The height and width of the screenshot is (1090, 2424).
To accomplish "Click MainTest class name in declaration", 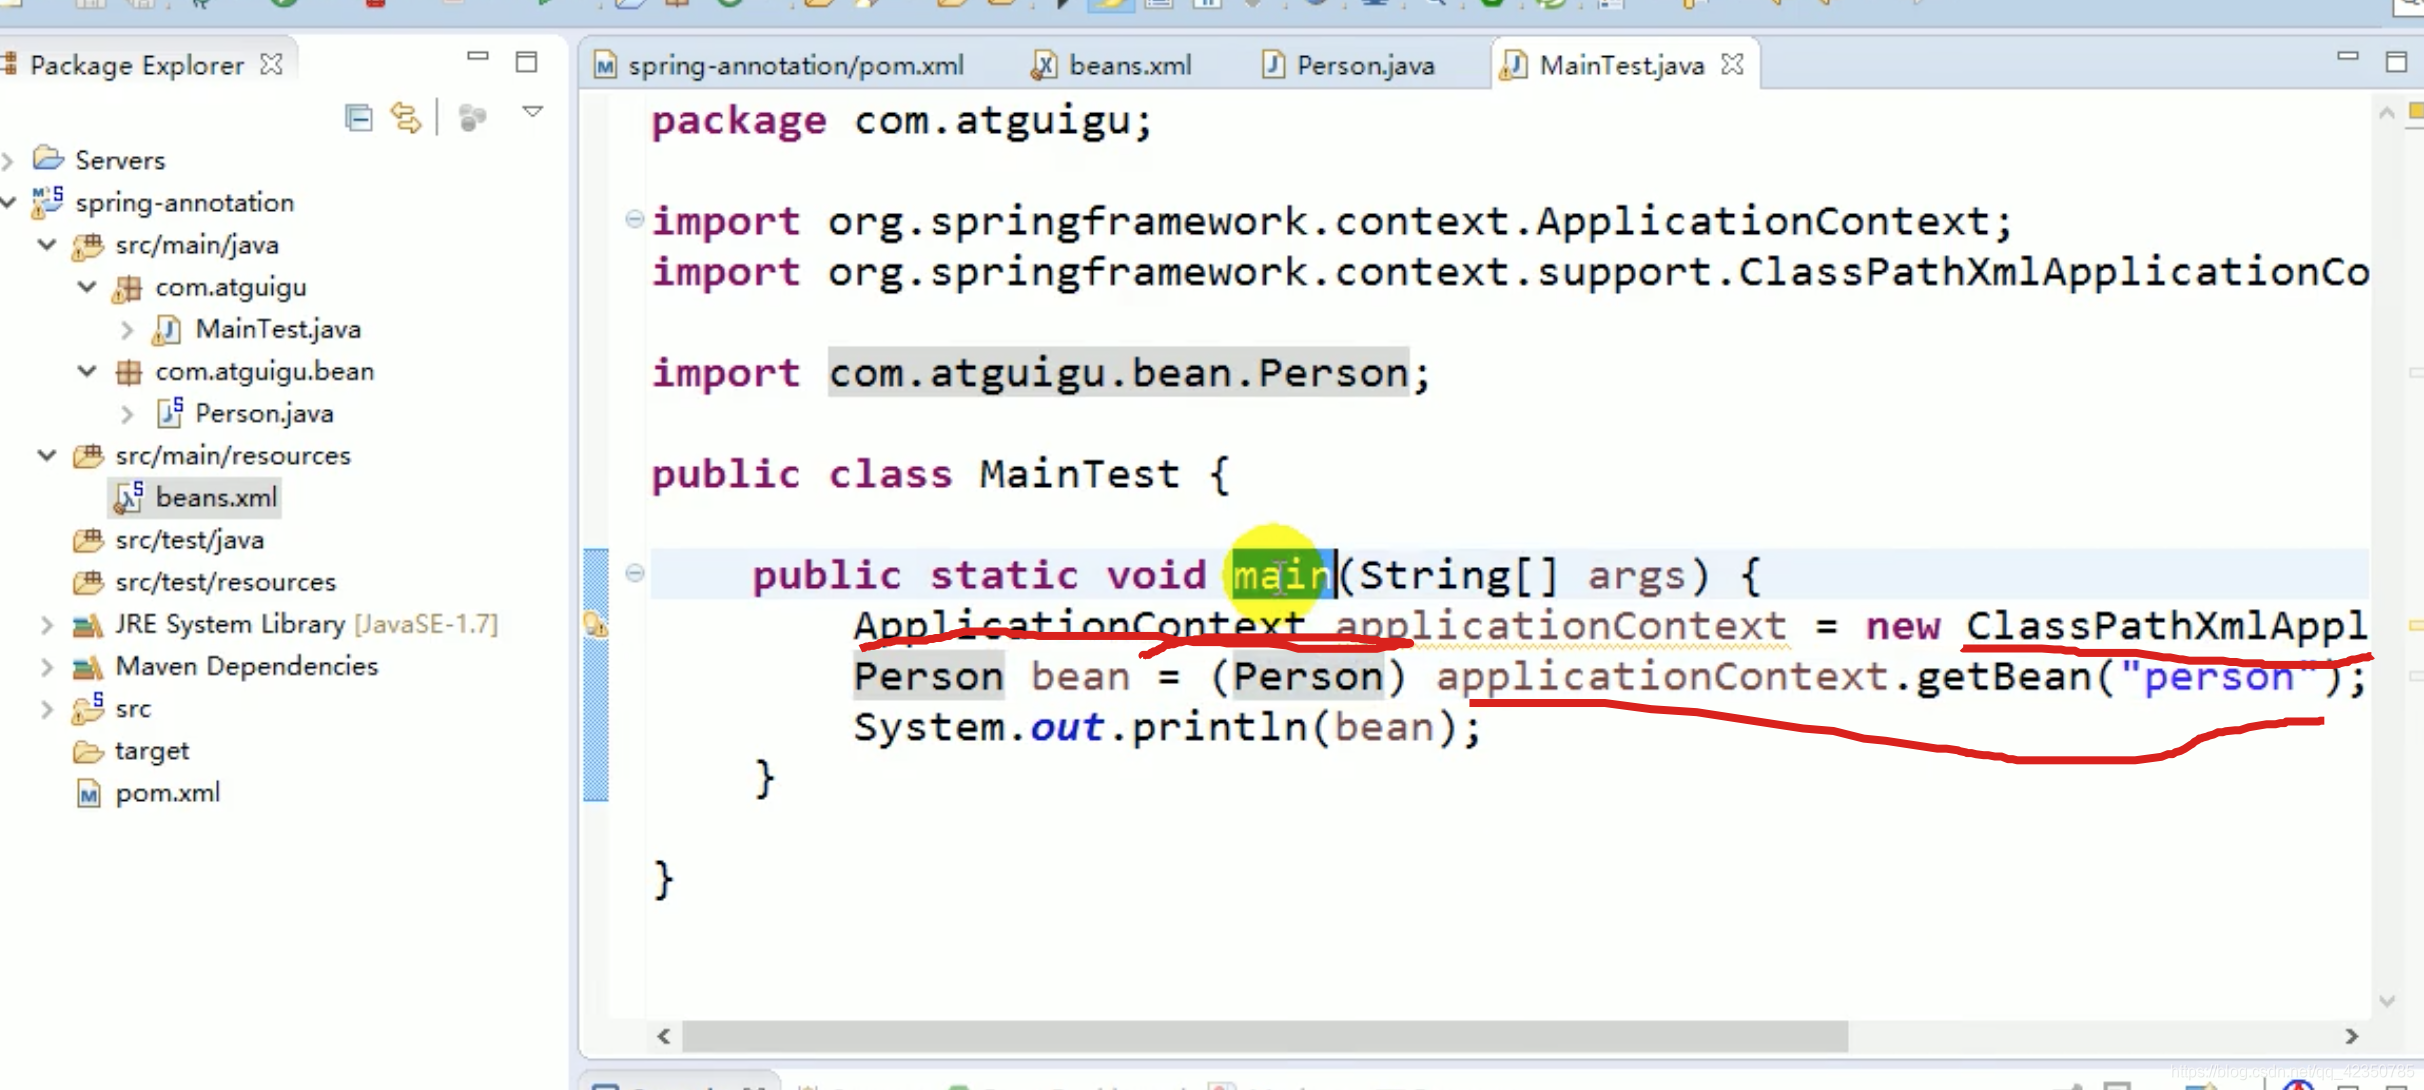I will [1080, 474].
